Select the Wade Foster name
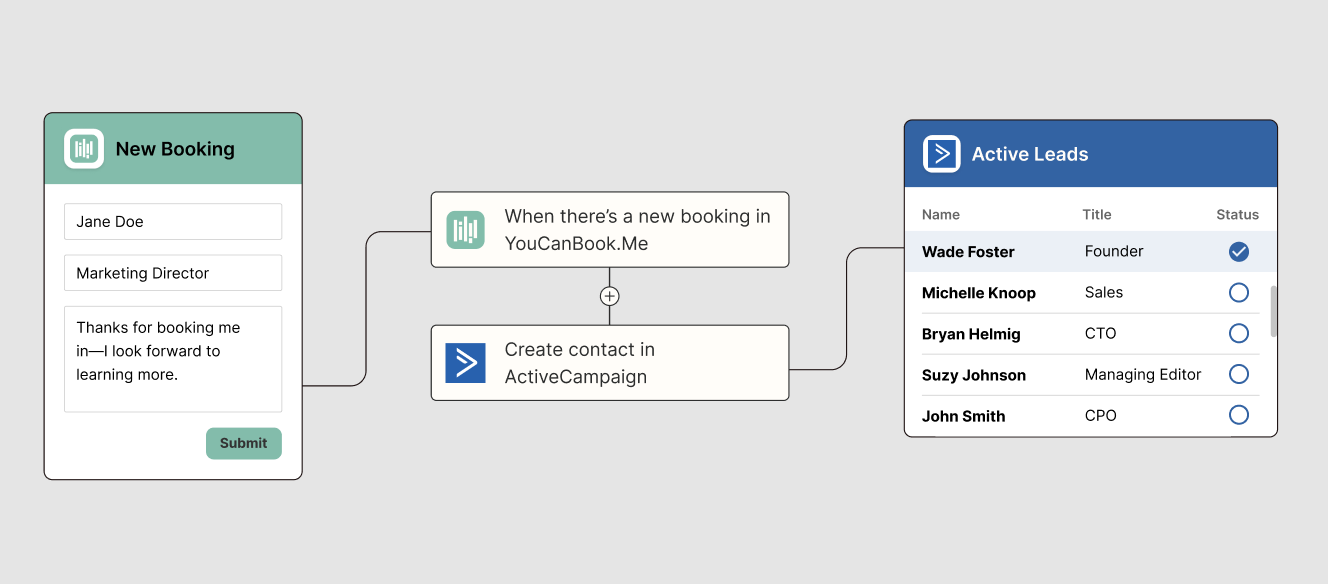The image size is (1328, 584). click(x=968, y=252)
